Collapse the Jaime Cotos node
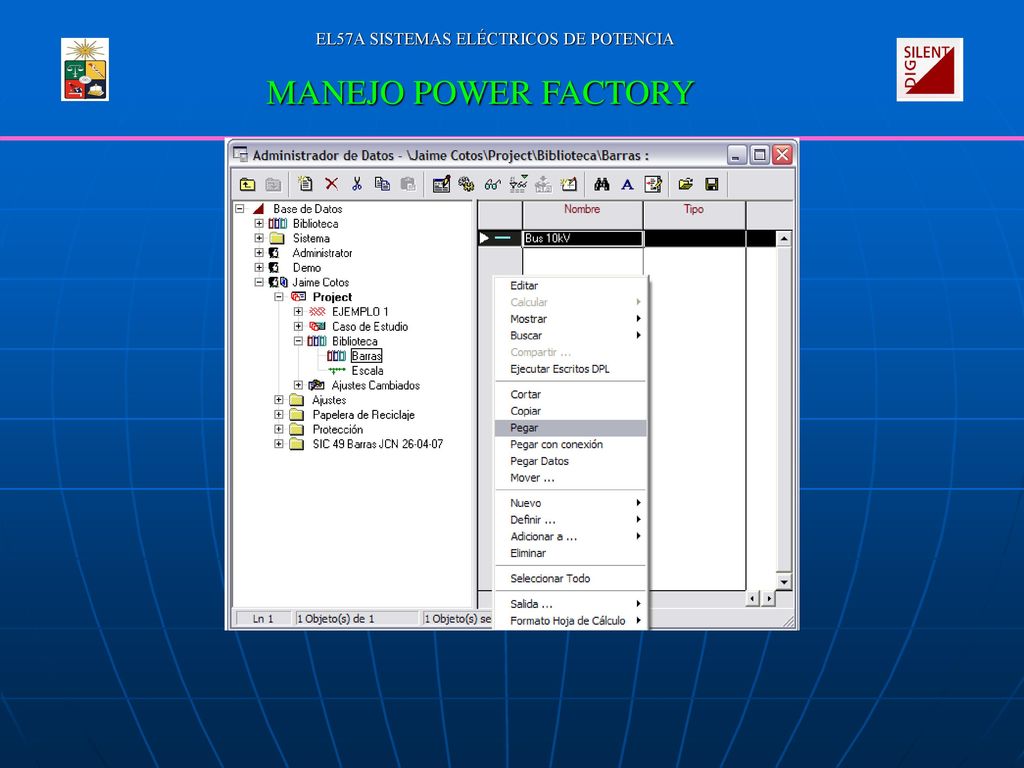 (x=259, y=282)
